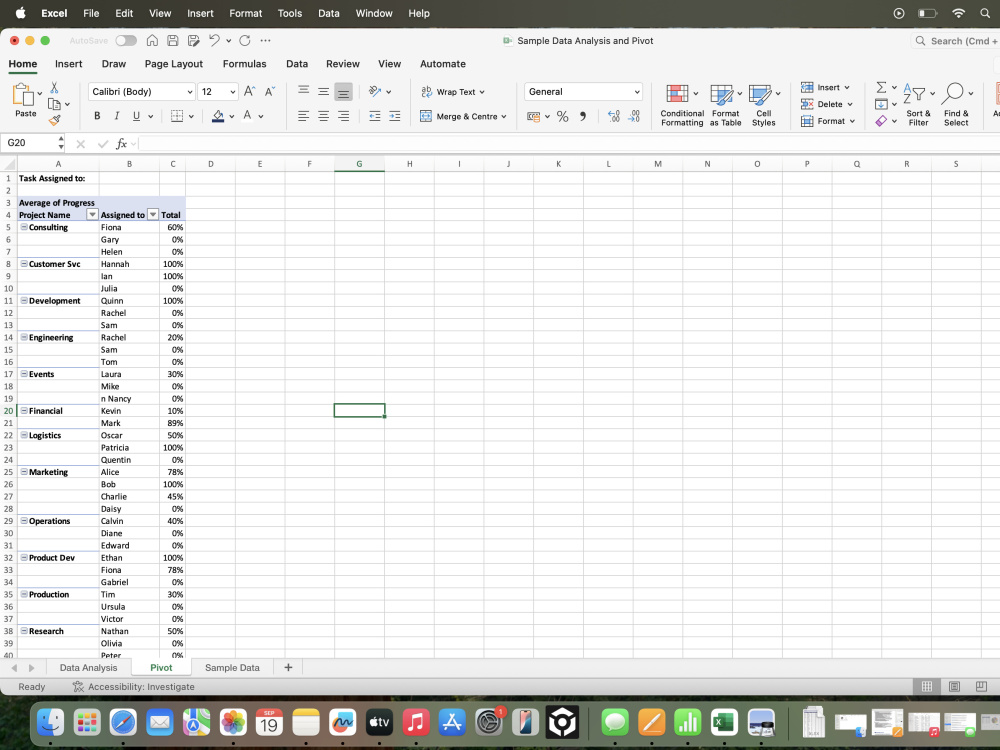This screenshot has height=750, width=1000.
Task: Collapse the Logistics group
Action: [x=24, y=435]
